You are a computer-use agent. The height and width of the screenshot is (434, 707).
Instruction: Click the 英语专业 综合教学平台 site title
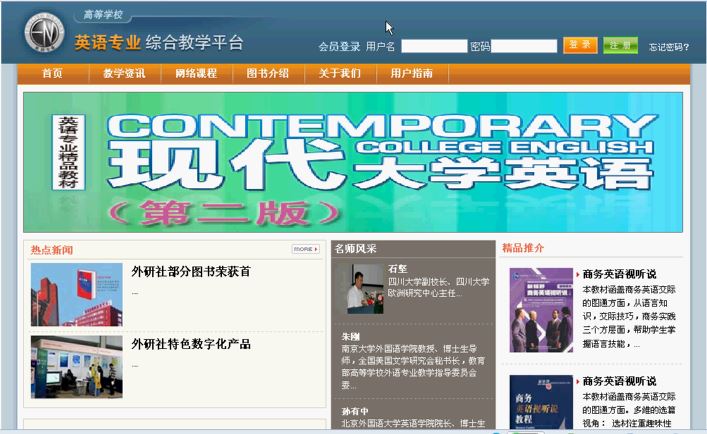[159, 43]
